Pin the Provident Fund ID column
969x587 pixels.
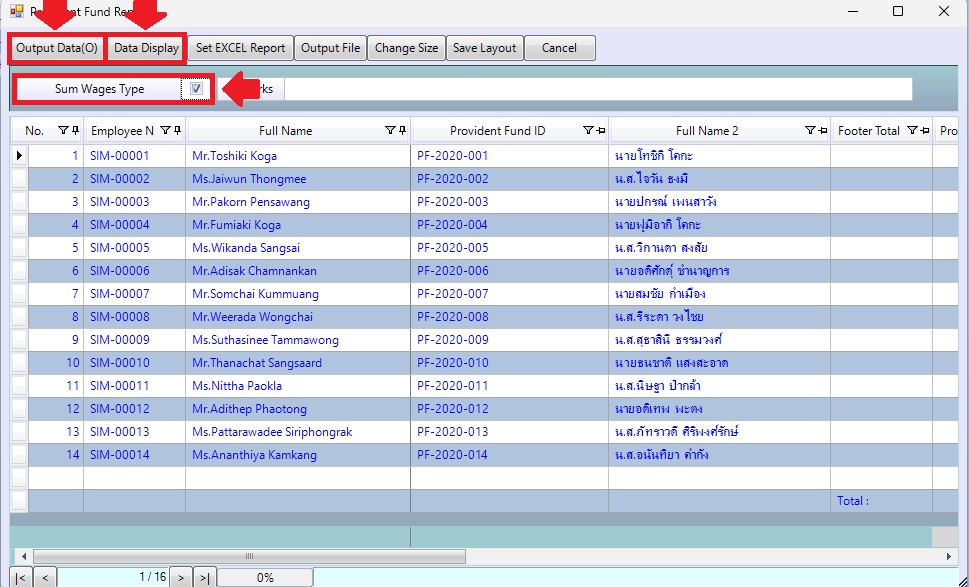[x=600, y=131]
